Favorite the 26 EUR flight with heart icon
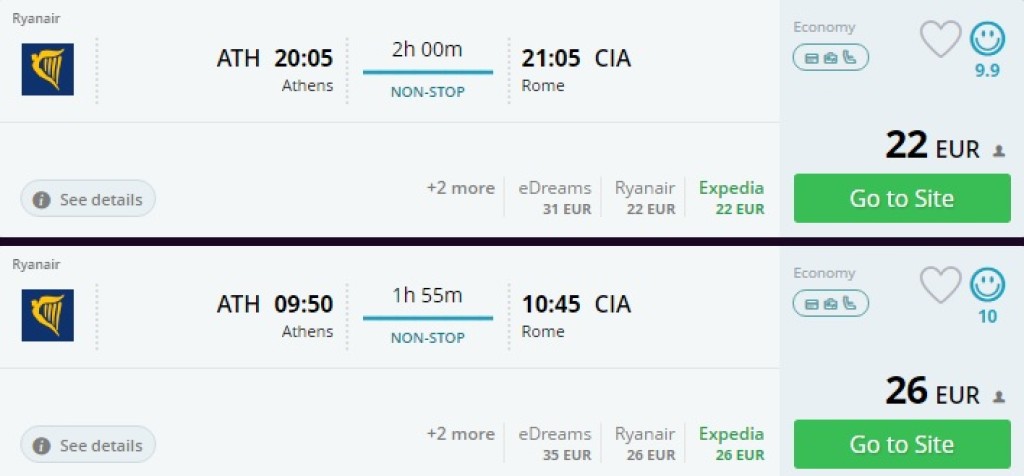The image size is (1024, 476). click(940, 286)
